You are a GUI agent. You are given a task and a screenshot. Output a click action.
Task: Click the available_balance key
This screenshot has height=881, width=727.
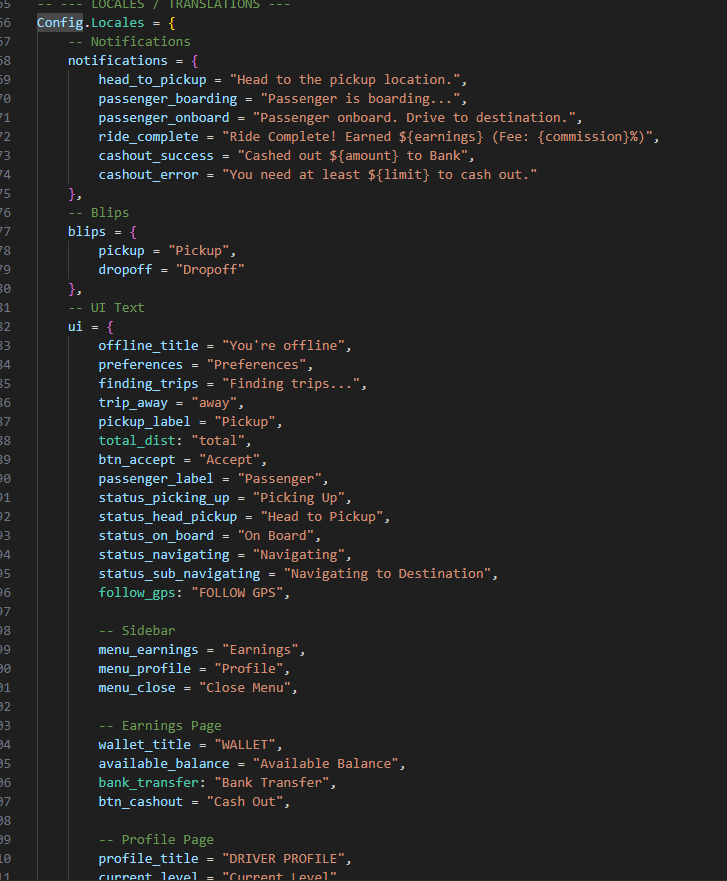[164, 764]
